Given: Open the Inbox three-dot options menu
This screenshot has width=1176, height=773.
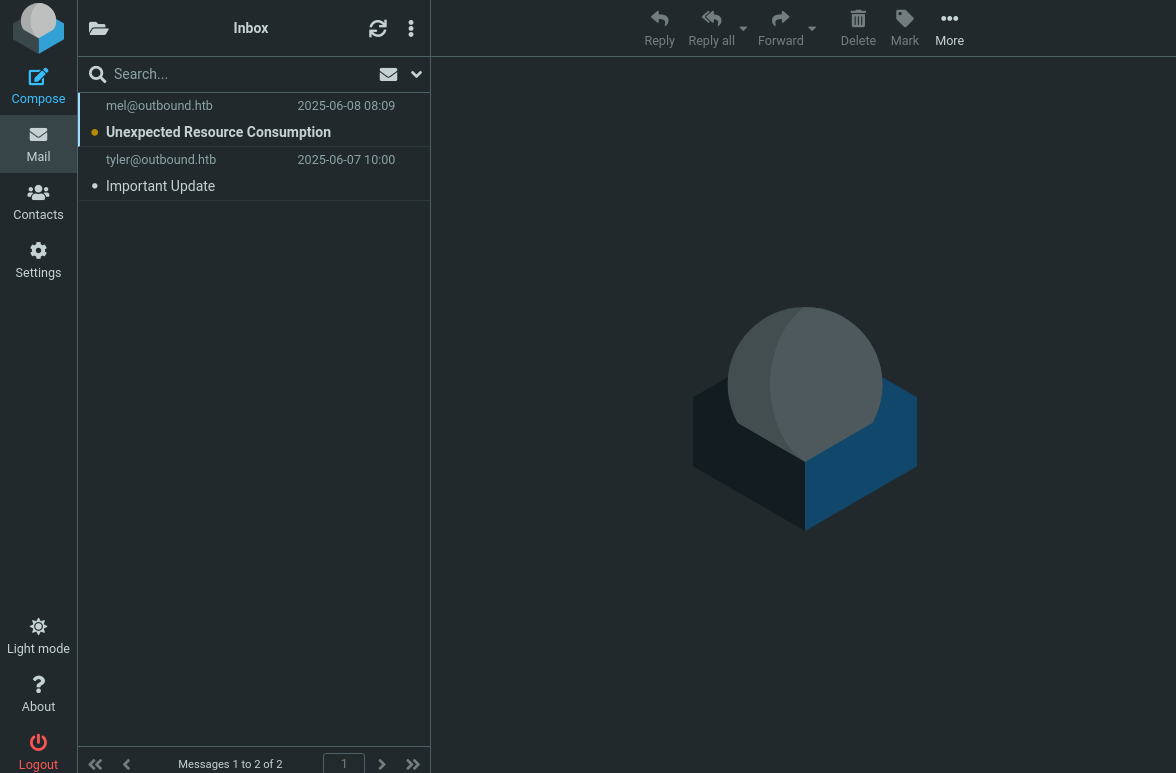Looking at the screenshot, I should pos(411,29).
